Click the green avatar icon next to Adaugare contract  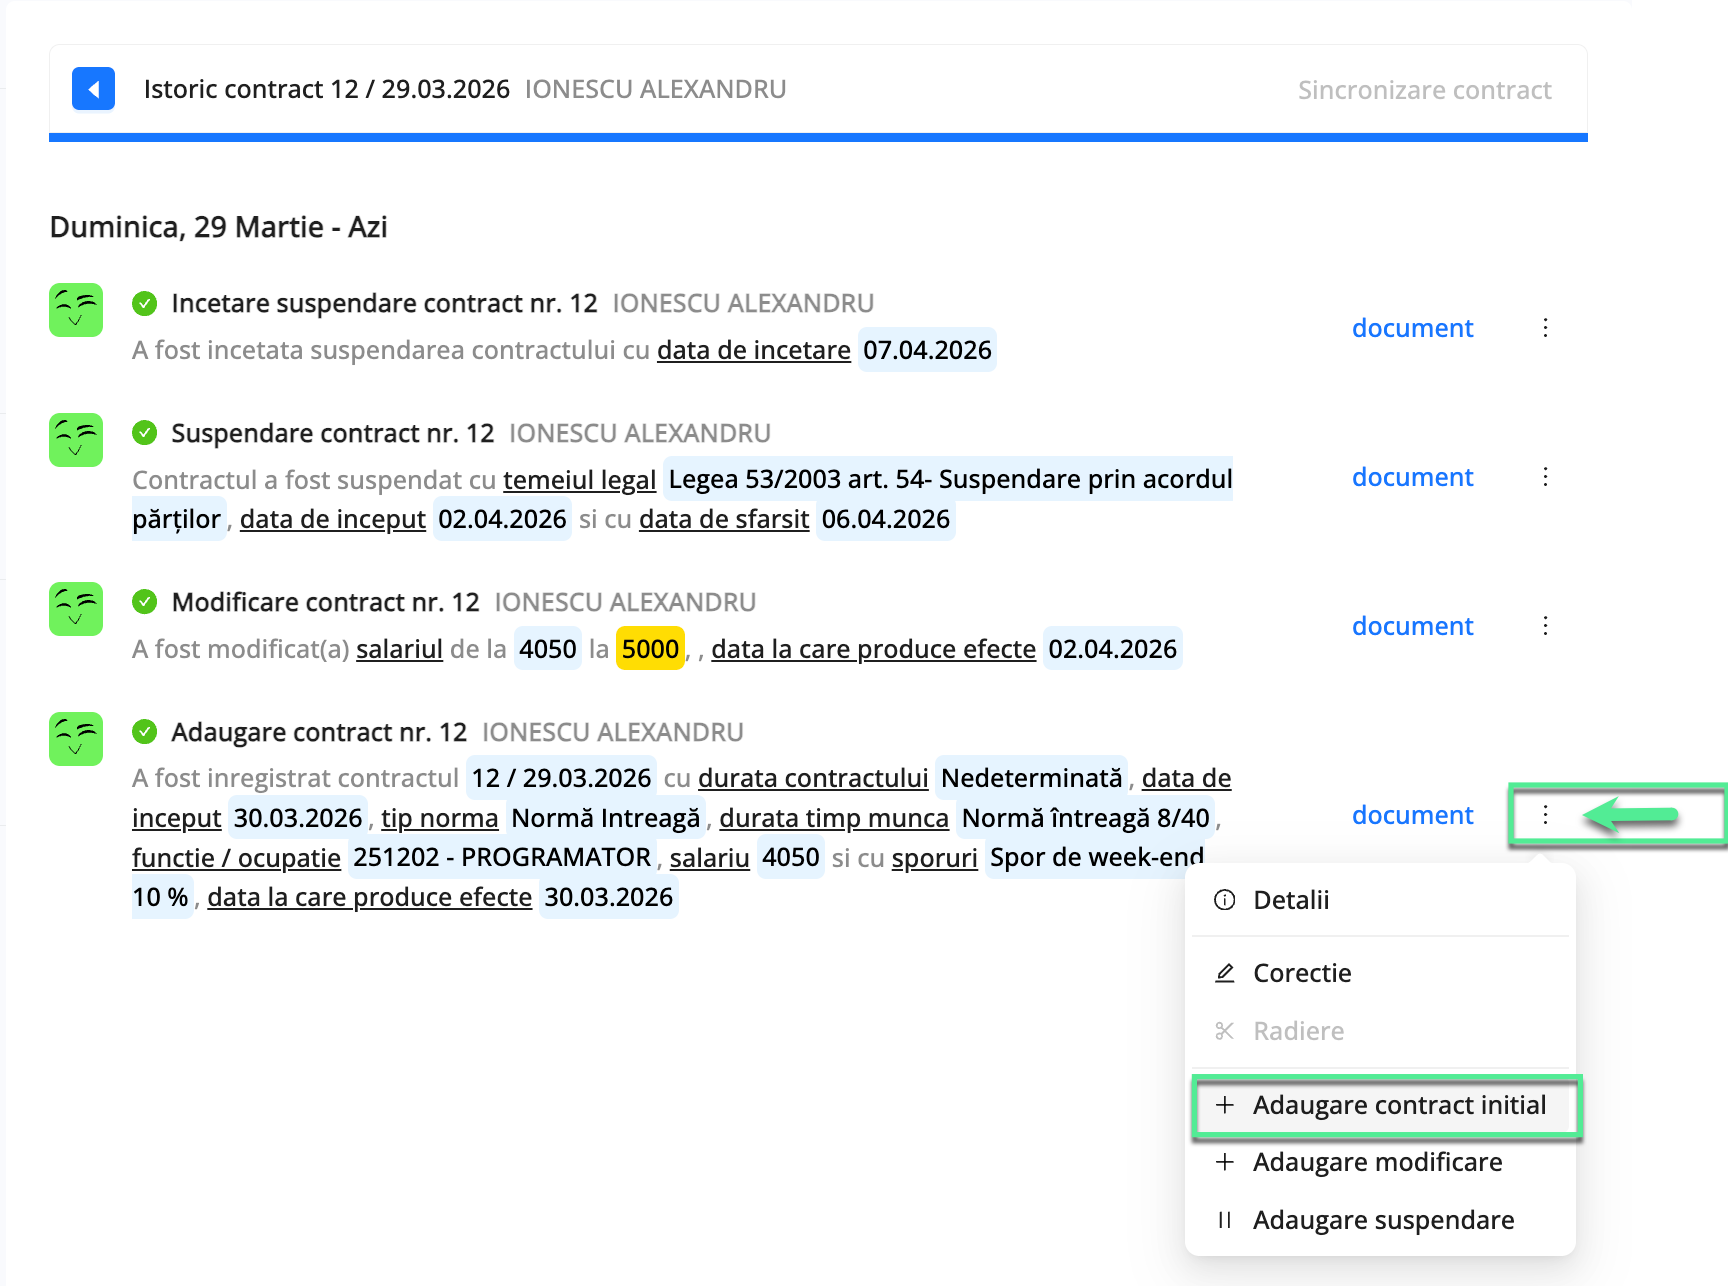[75, 739]
